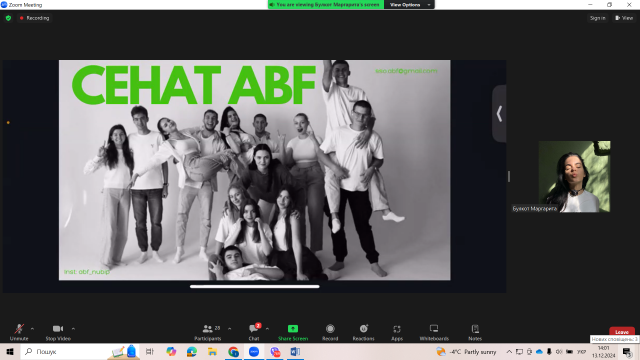Image resolution: width=640 pixels, height=360 pixels.
Task: Open the Apps icon
Action: click(x=397, y=332)
